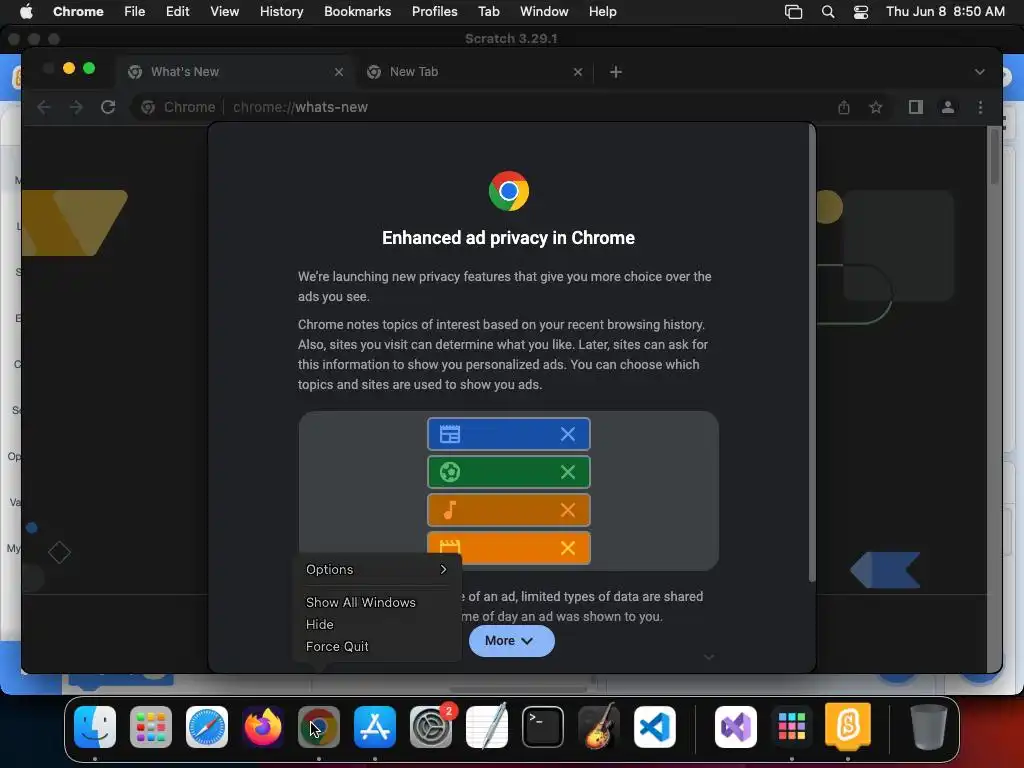Viewport: 1024px width, 768px height.
Task: Open the Apple menu
Action: point(26,11)
